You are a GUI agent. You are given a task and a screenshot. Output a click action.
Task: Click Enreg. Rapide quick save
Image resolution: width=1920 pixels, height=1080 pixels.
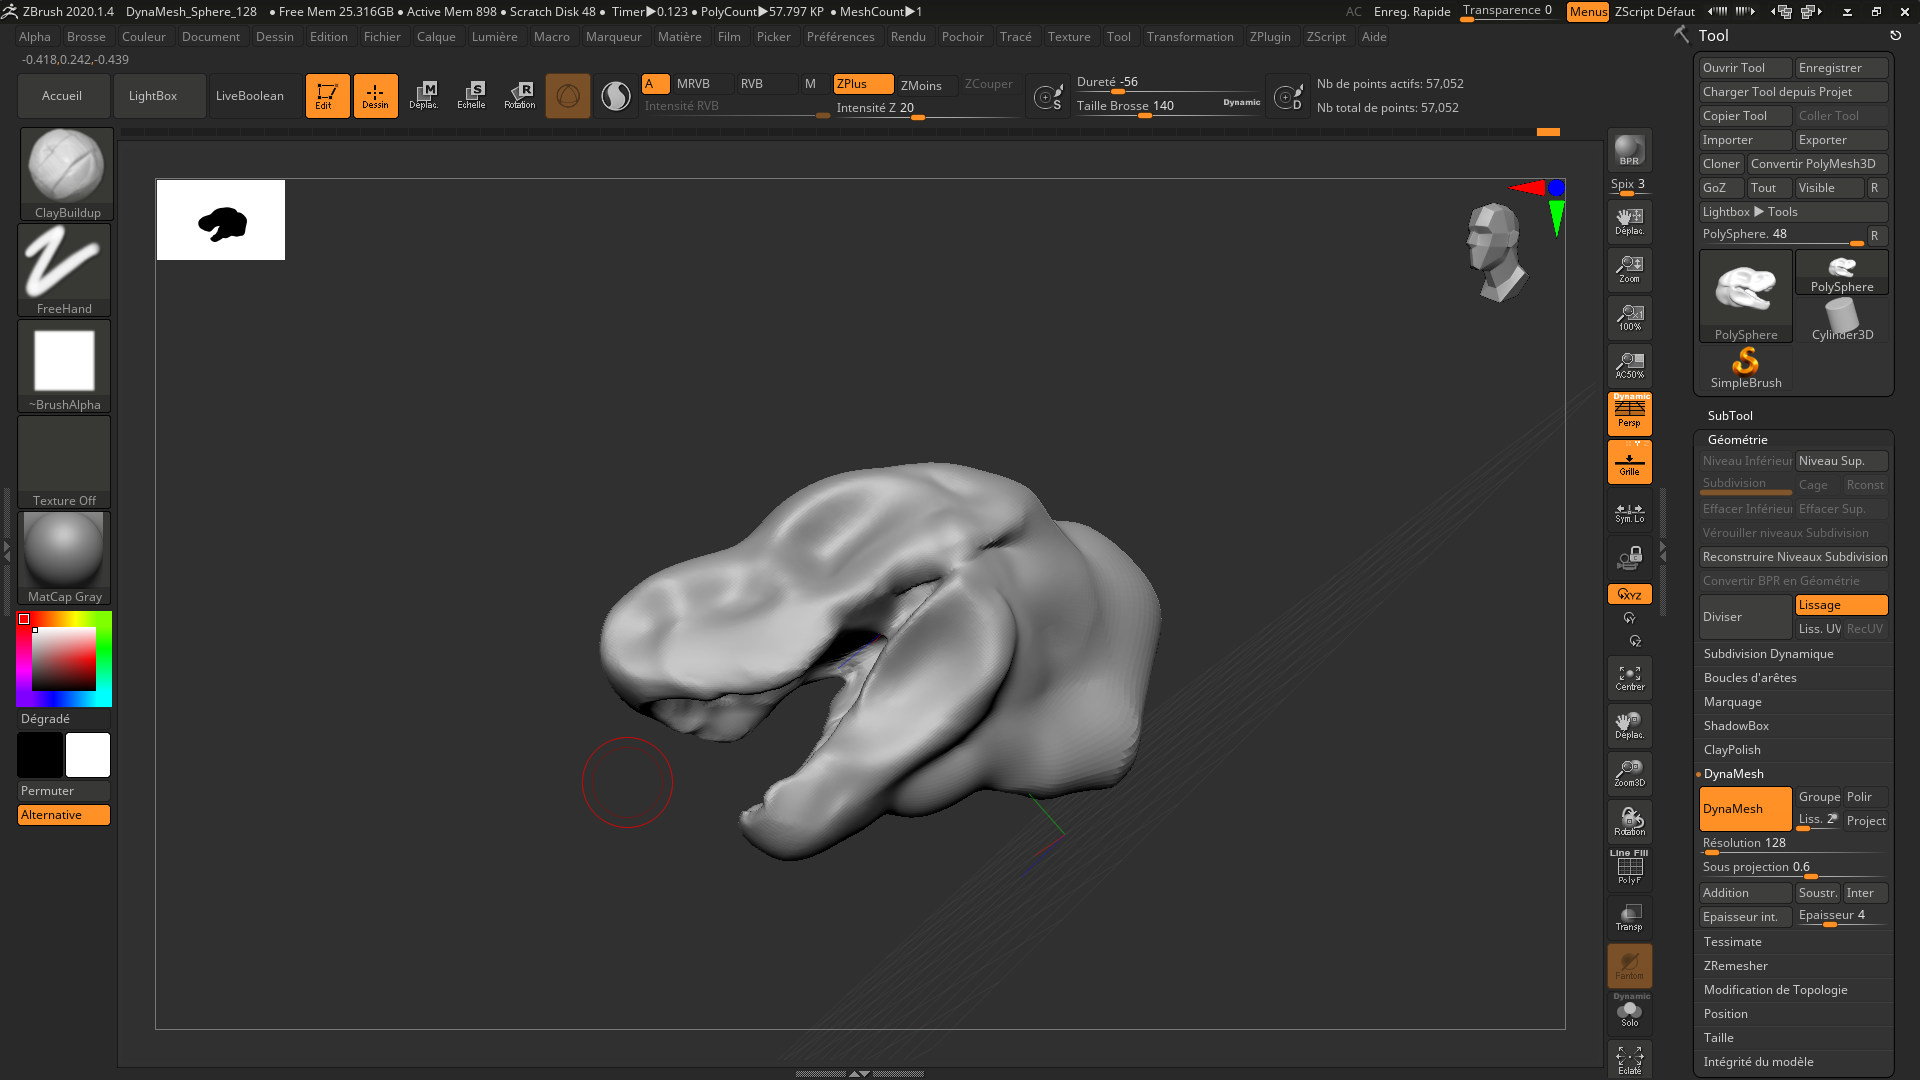[x=1412, y=12]
